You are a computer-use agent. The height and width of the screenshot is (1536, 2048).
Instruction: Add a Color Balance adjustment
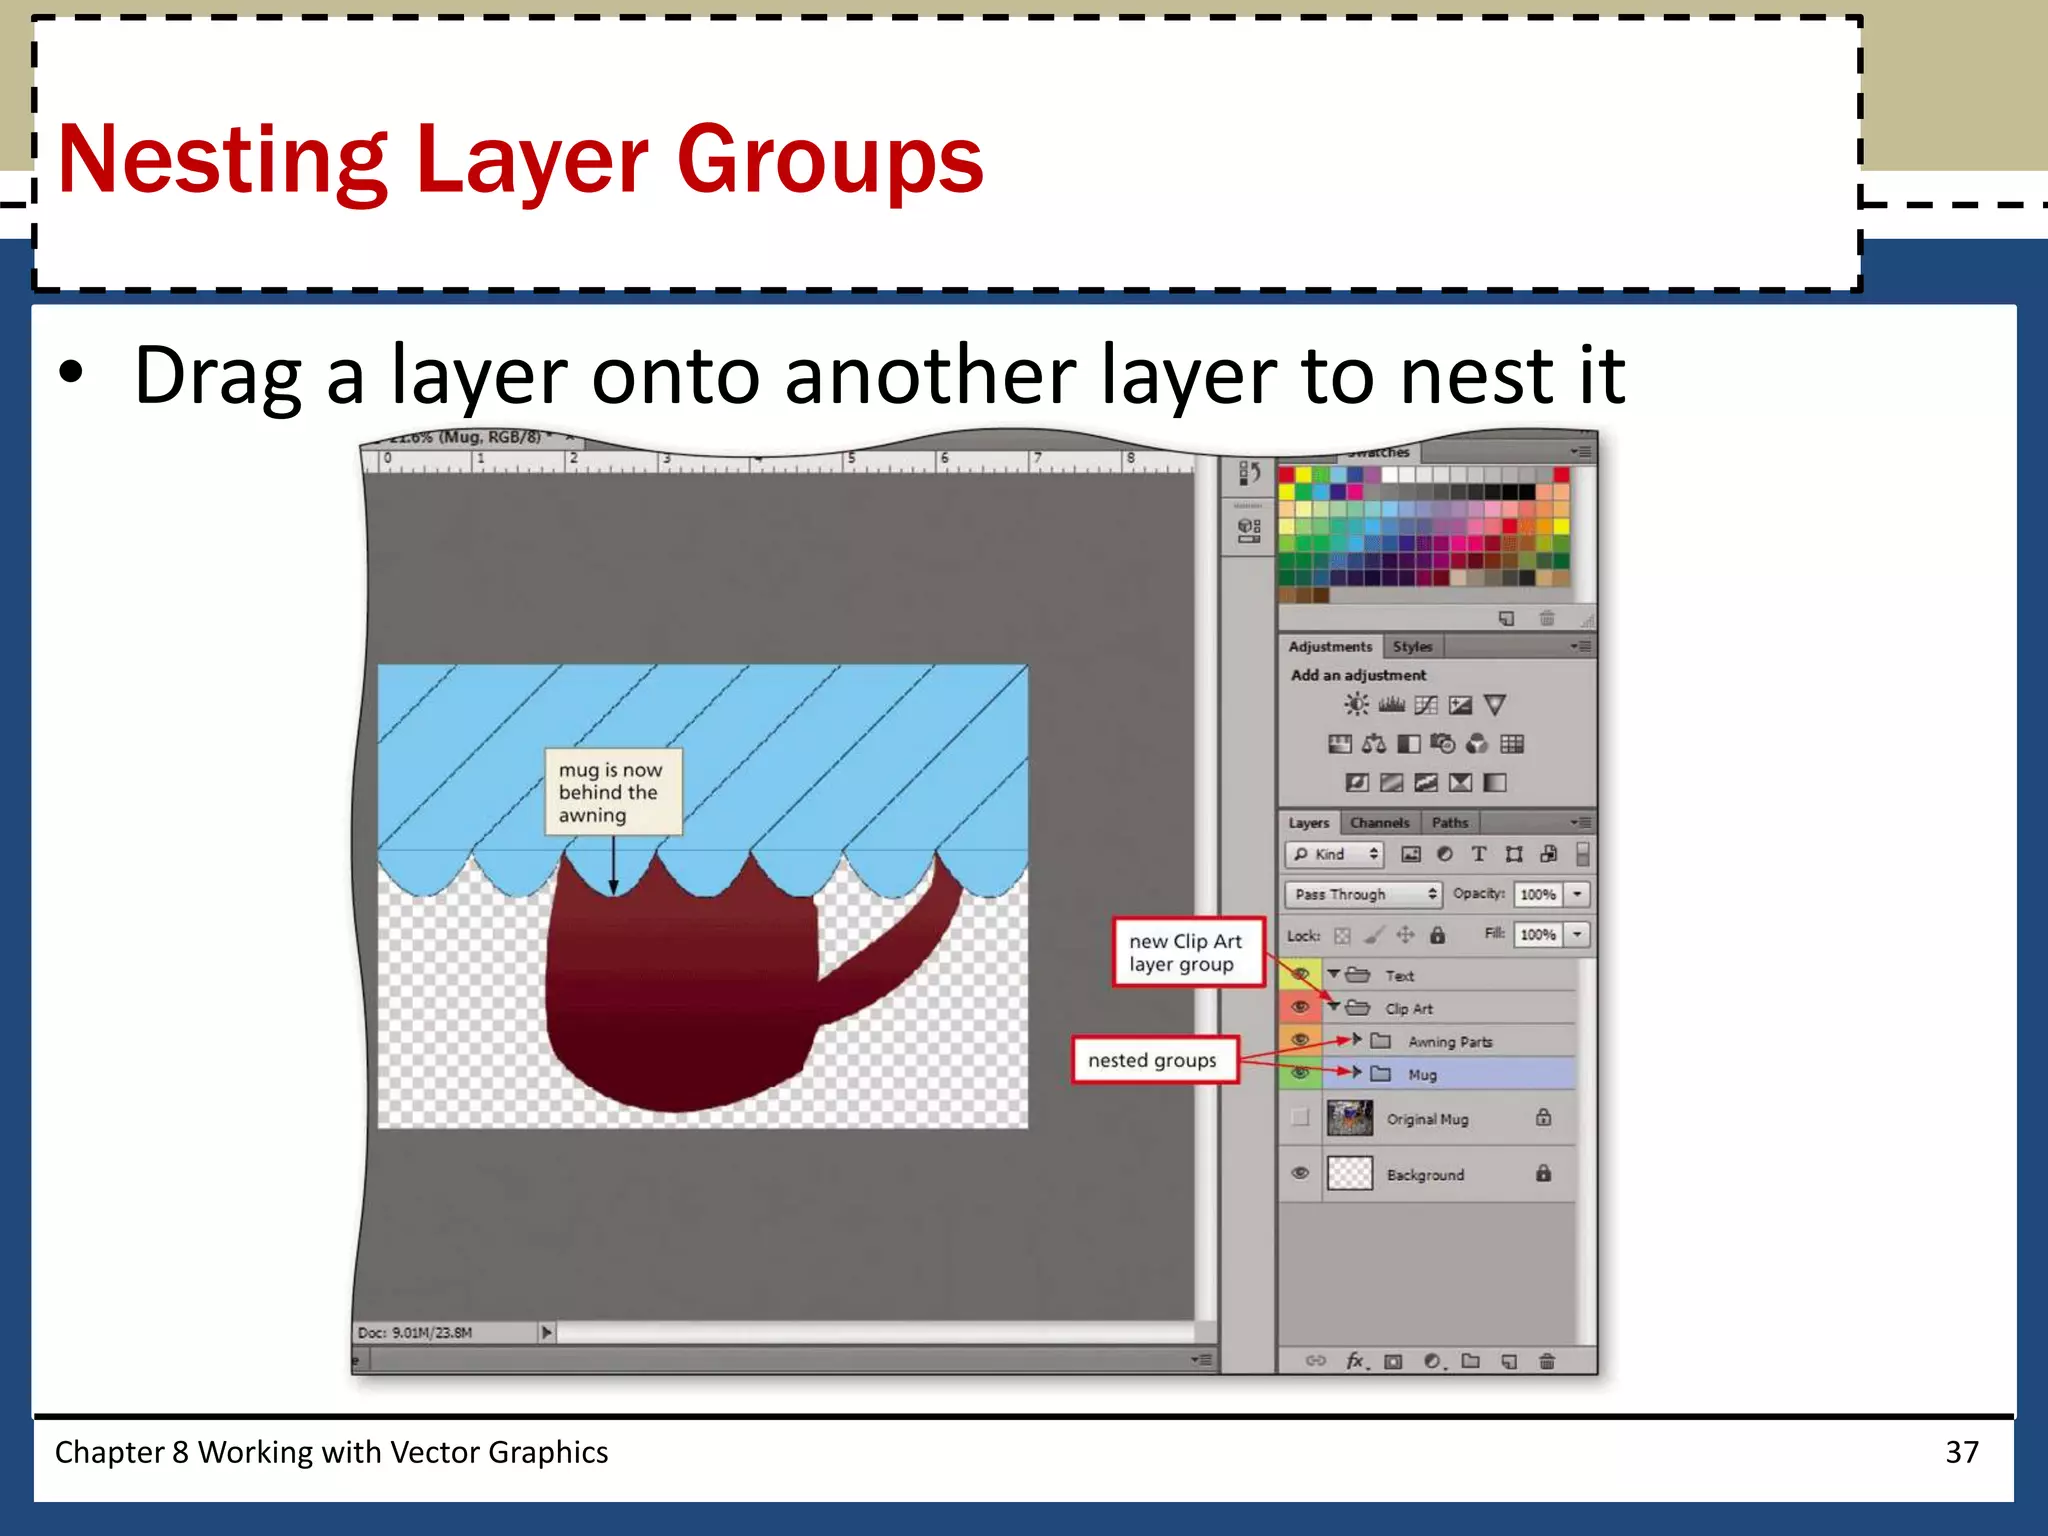(1374, 744)
